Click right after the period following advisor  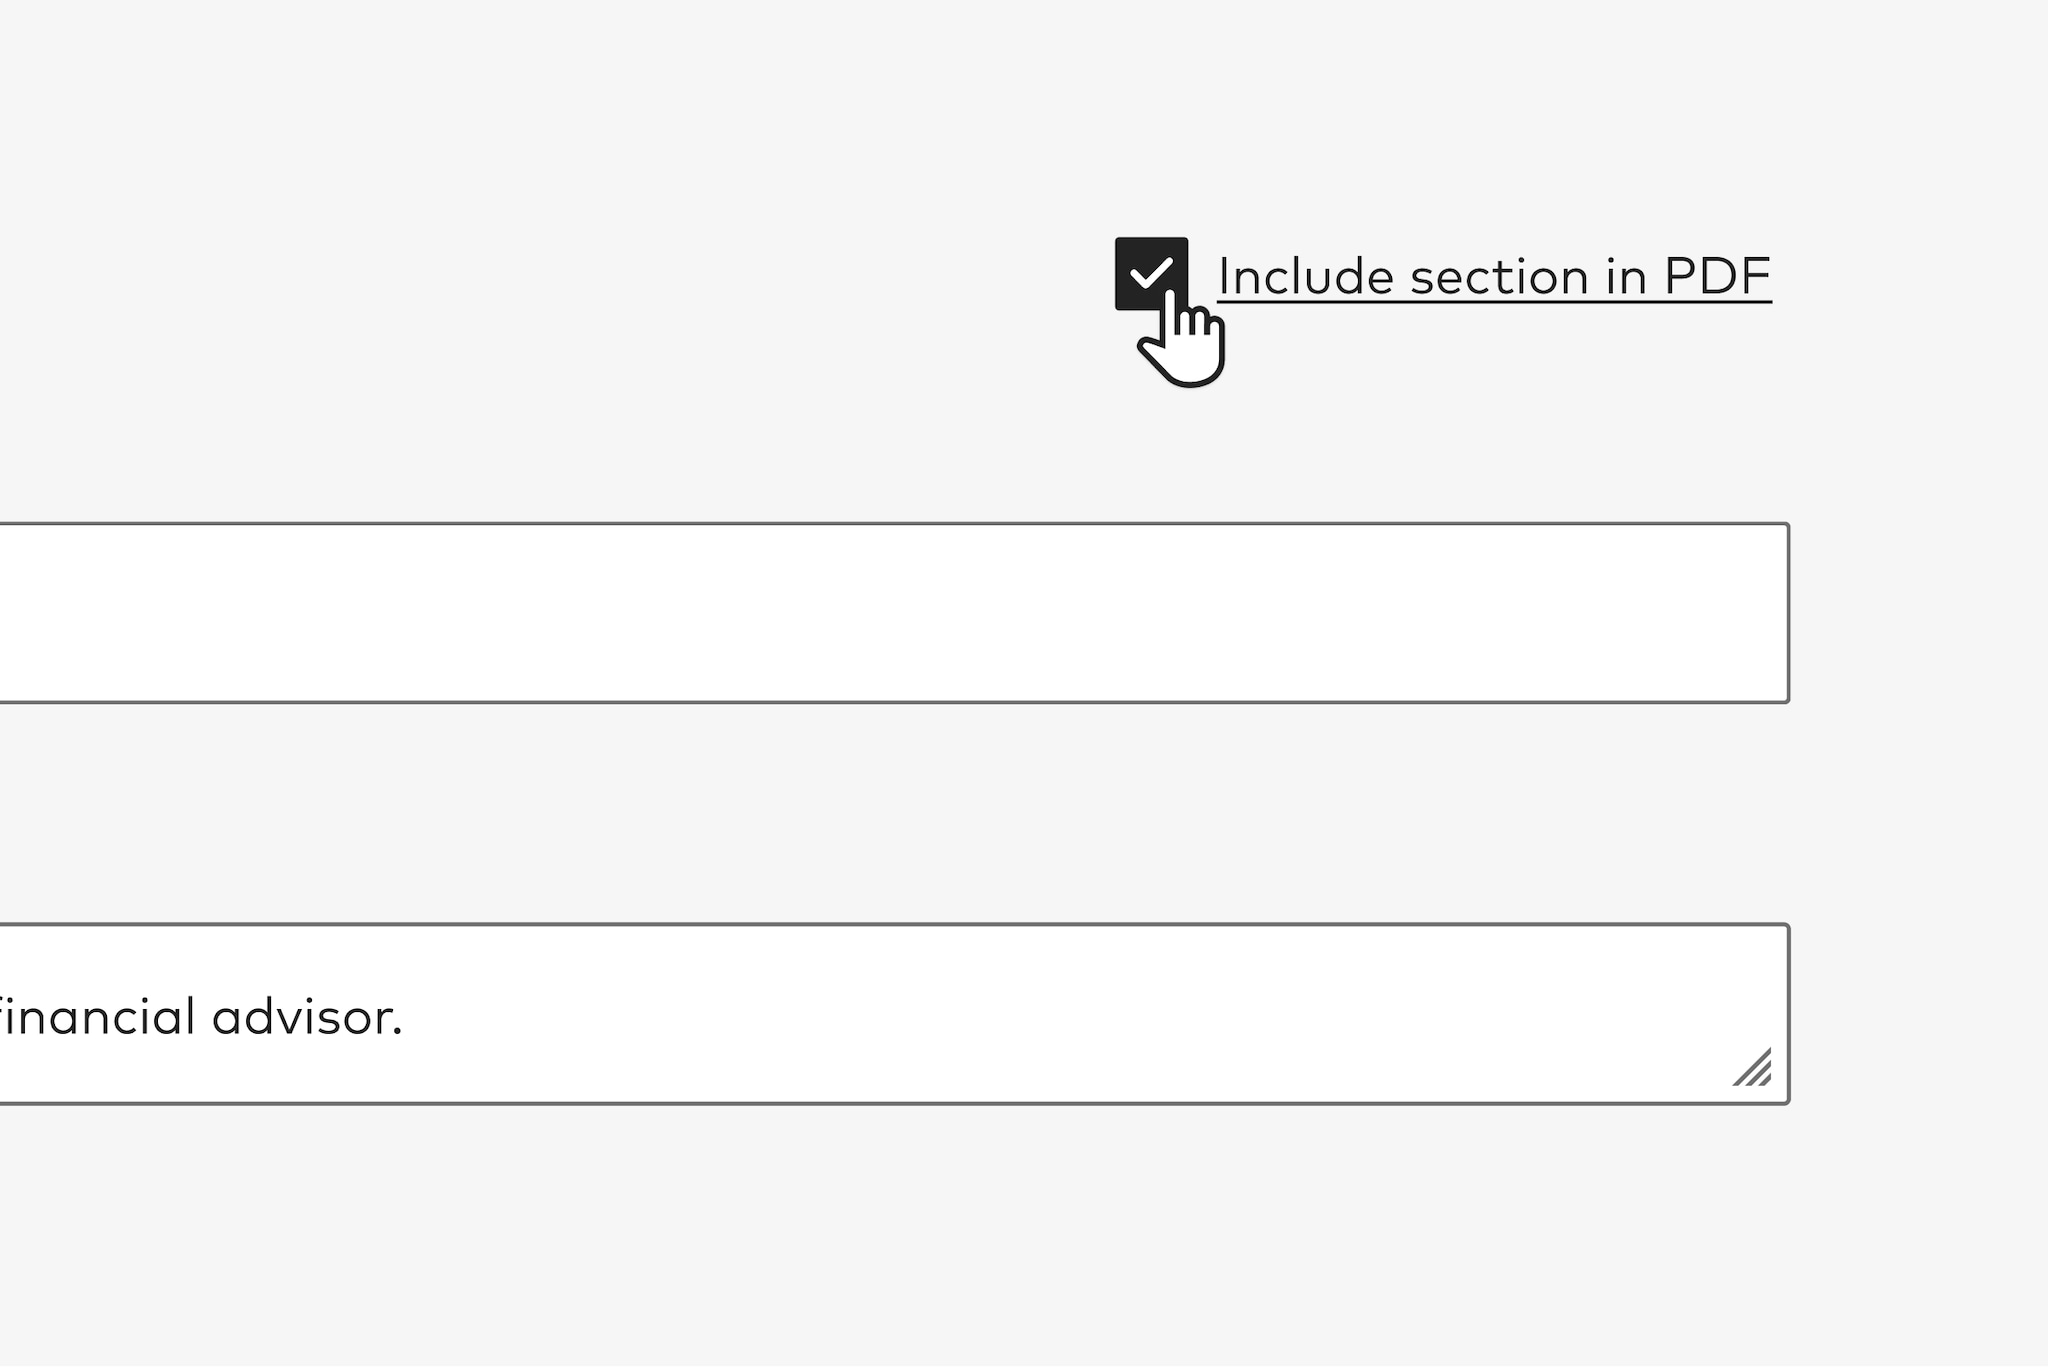coord(405,1017)
